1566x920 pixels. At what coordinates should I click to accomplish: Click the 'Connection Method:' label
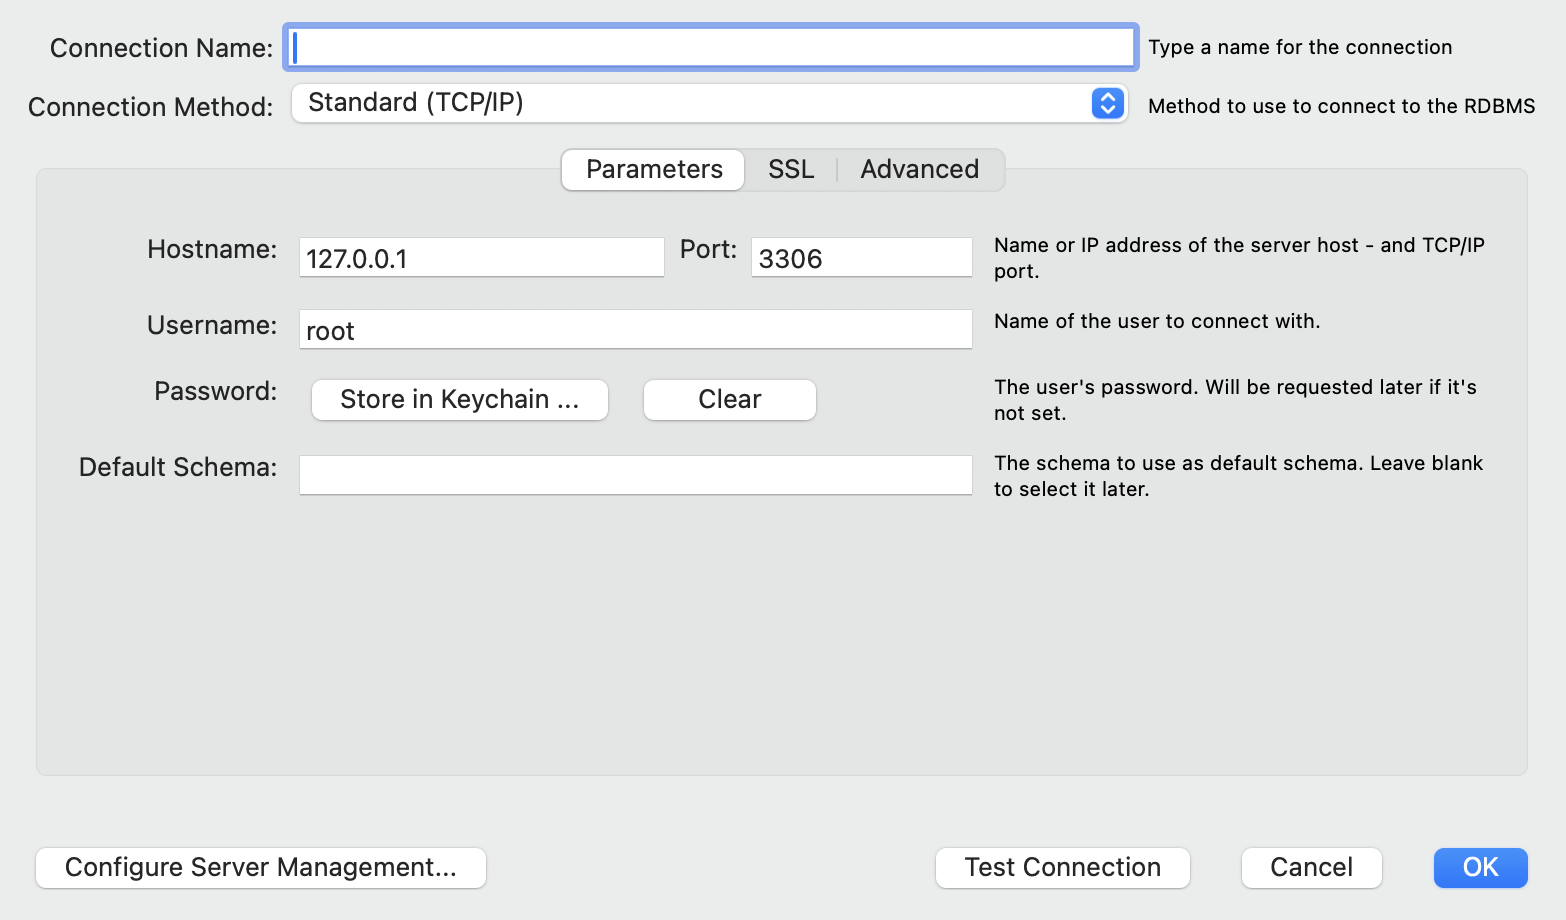(x=150, y=107)
